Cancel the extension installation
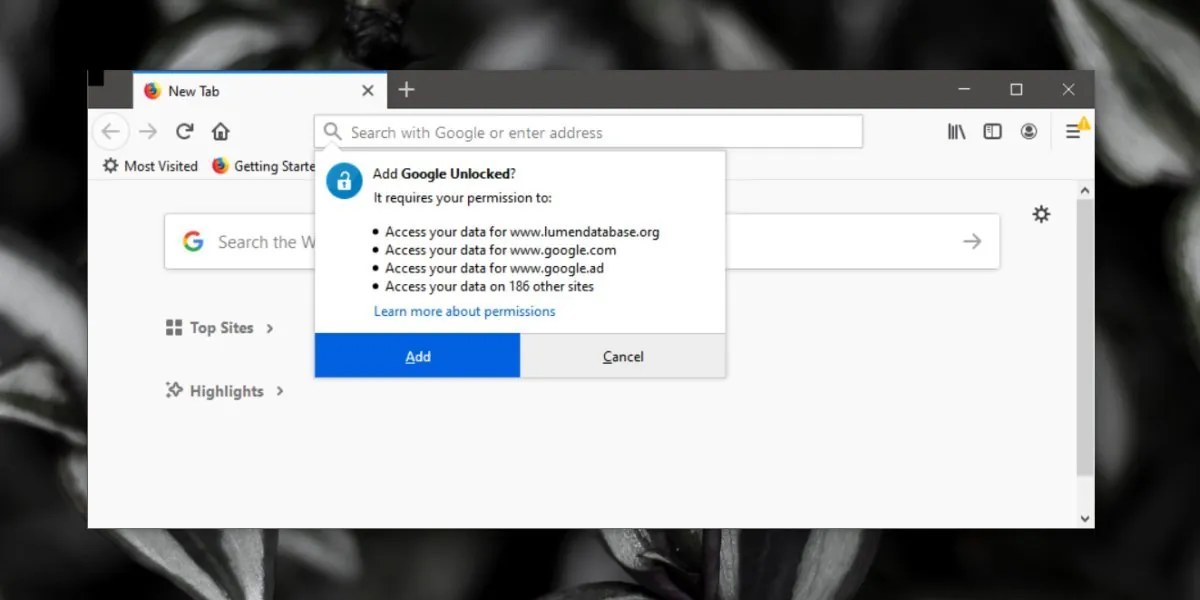The image size is (1200, 600). click(x=623, y=356)
